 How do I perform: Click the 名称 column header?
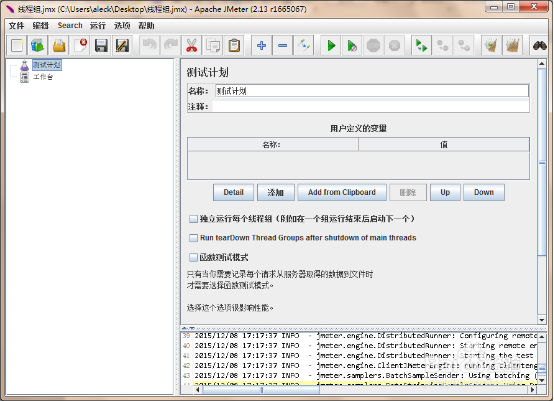click(273, 145)
